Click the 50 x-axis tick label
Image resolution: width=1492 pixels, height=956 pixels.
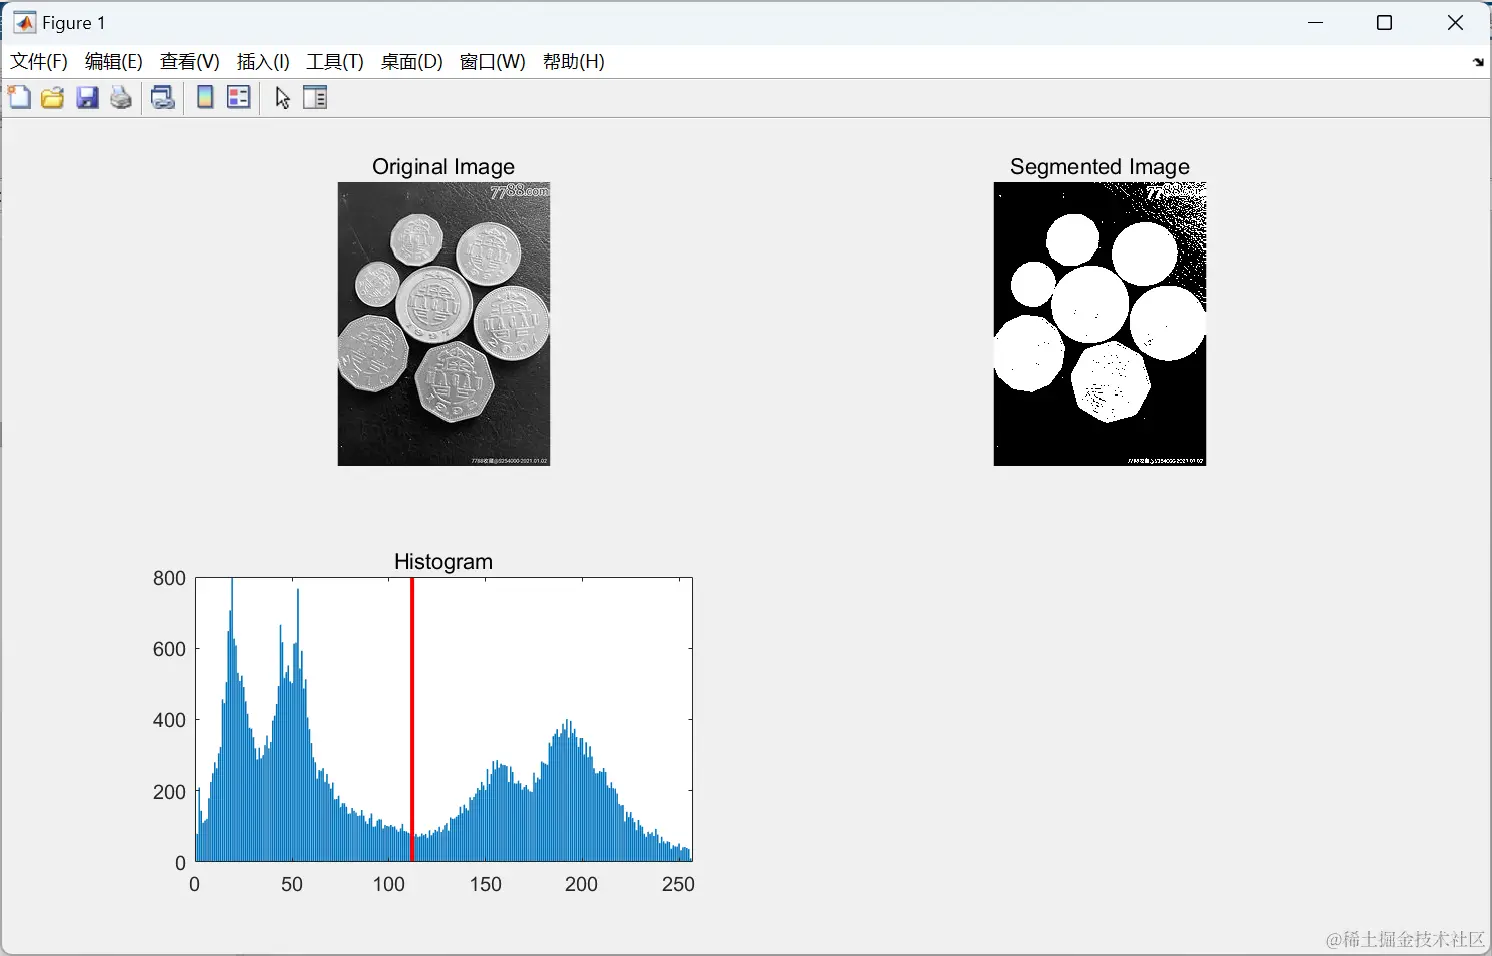pyautogui.click(x=292, y=884)
